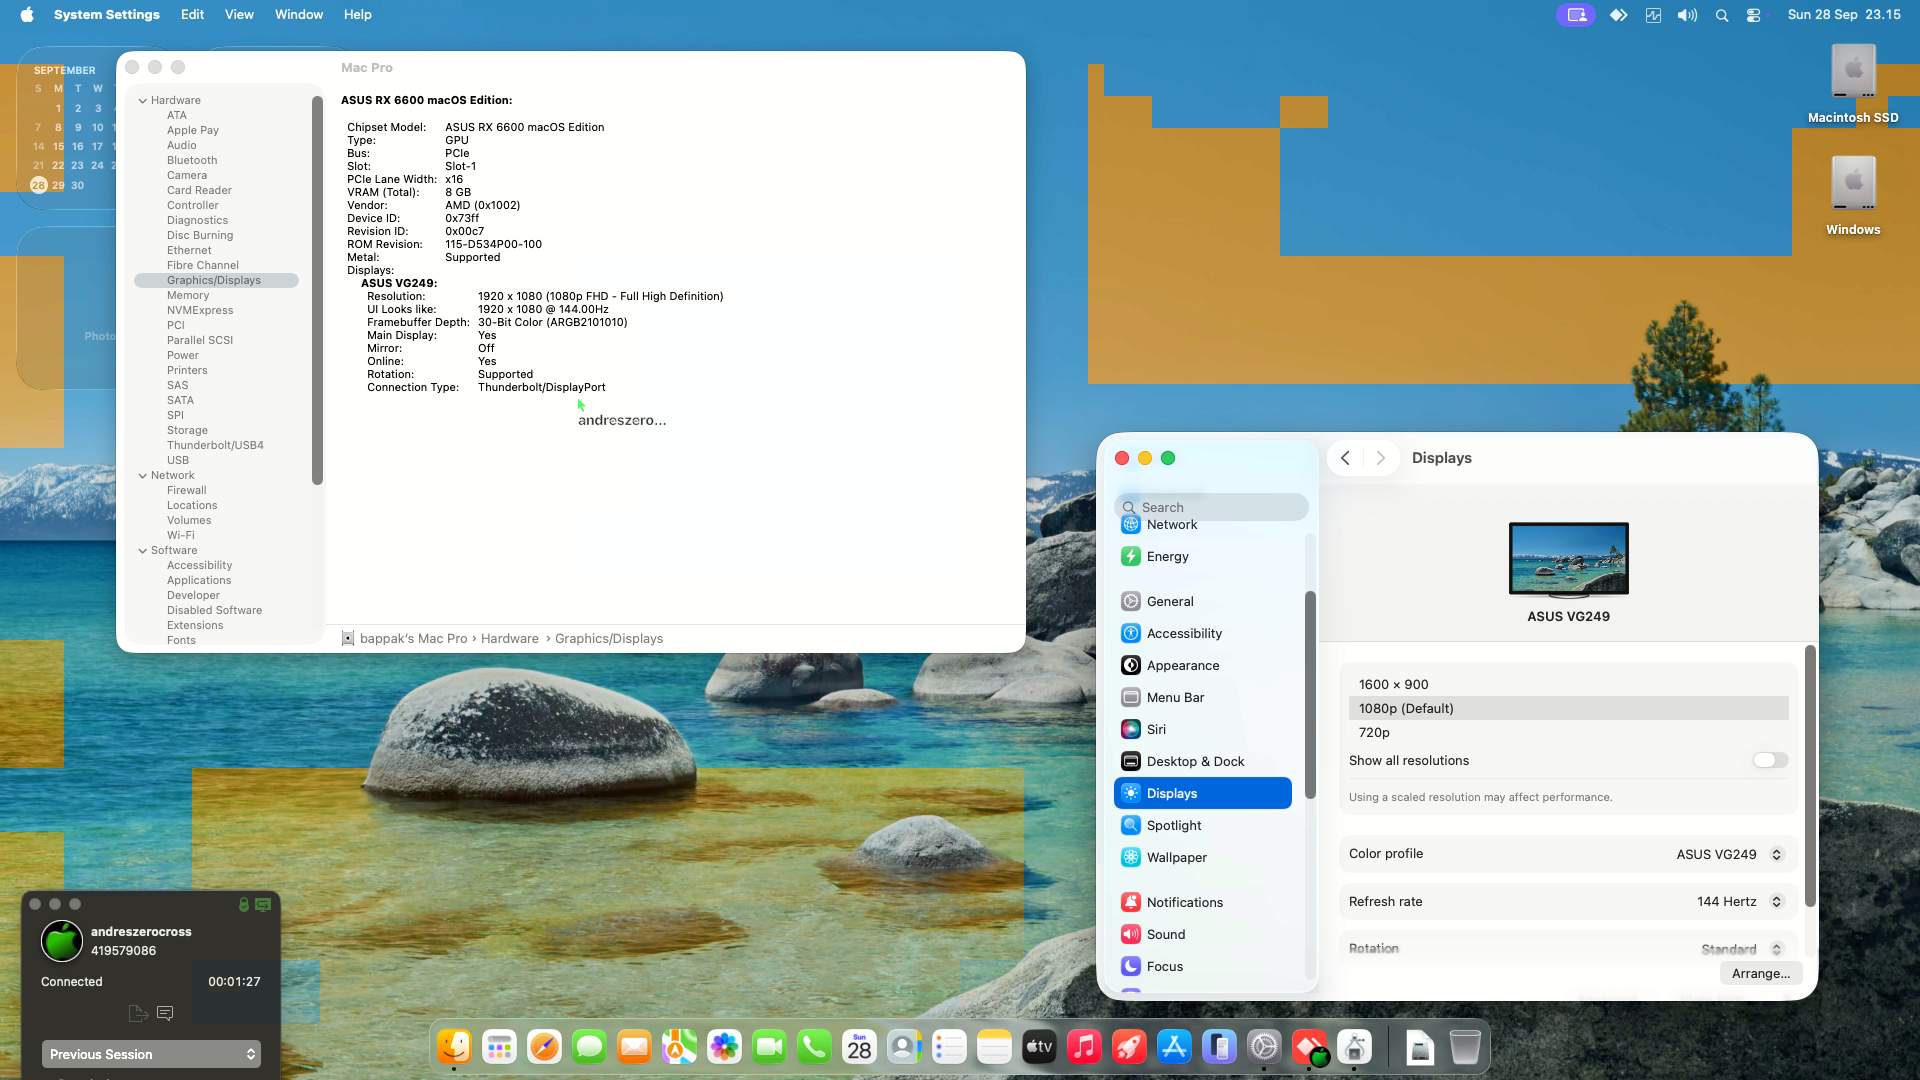Select Graphics/Displays in System Information sidebar
Viewport: 1920px width, 1080px height.
[x=216, y=280]
